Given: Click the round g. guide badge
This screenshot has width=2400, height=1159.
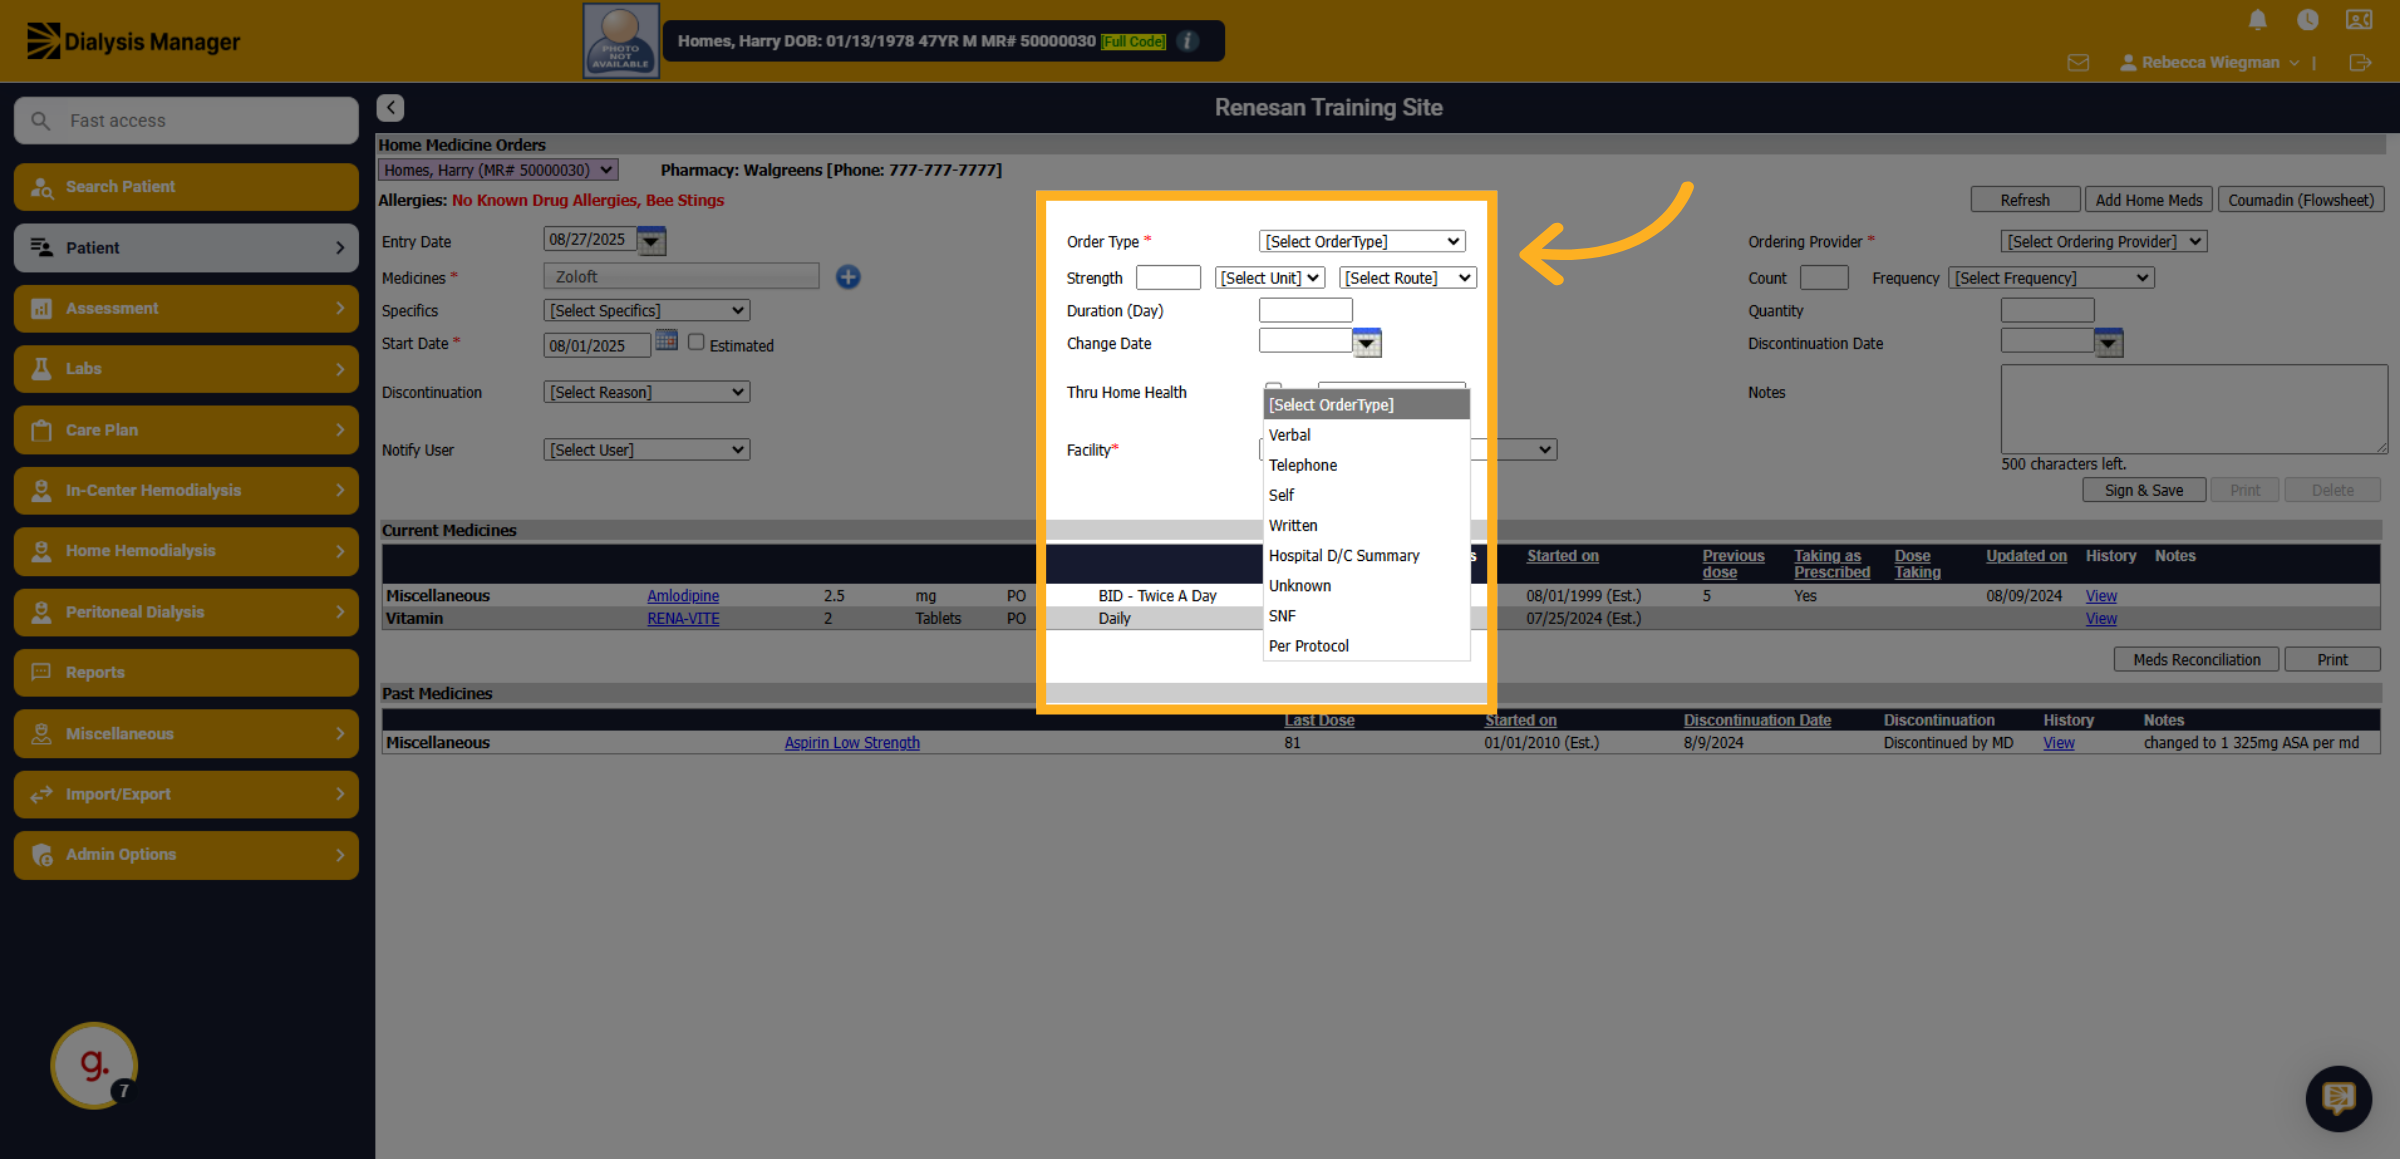Looking at the screenshot, I should click(x=94, y=1065).
